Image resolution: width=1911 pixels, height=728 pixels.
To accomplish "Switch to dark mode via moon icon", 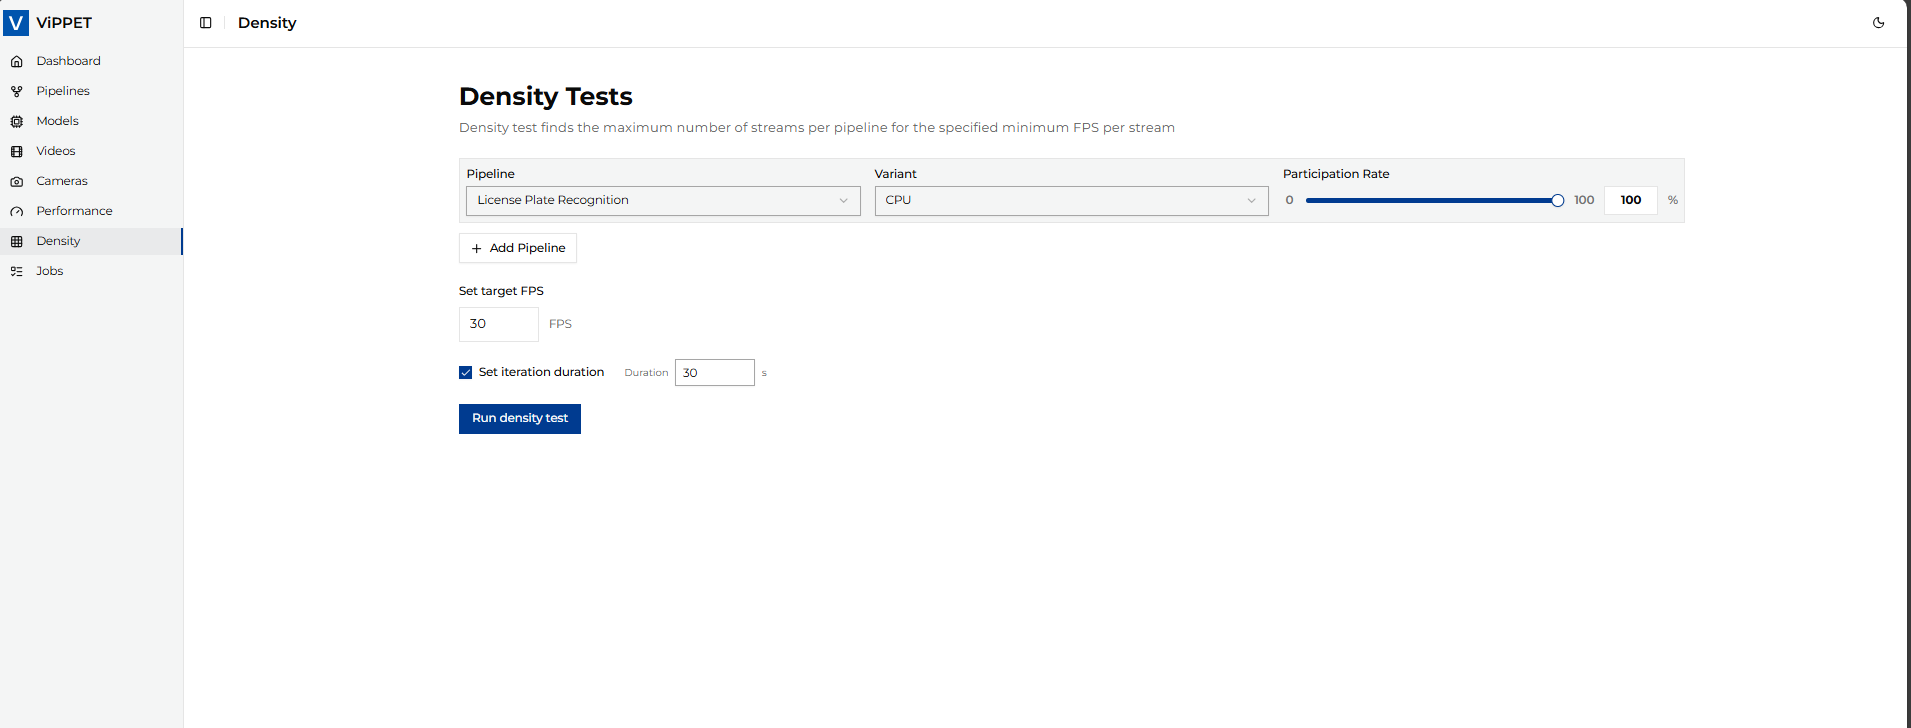I will 1878,23.
